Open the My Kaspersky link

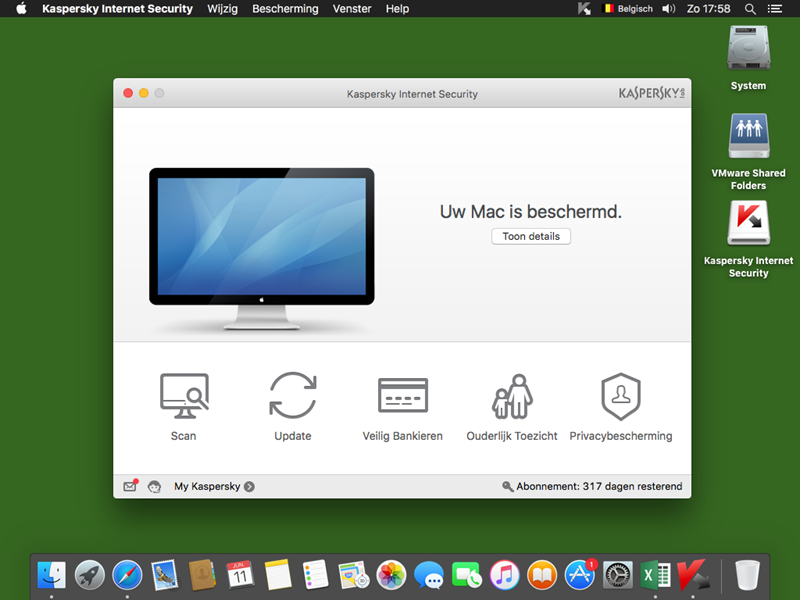(x=214, y=487)
